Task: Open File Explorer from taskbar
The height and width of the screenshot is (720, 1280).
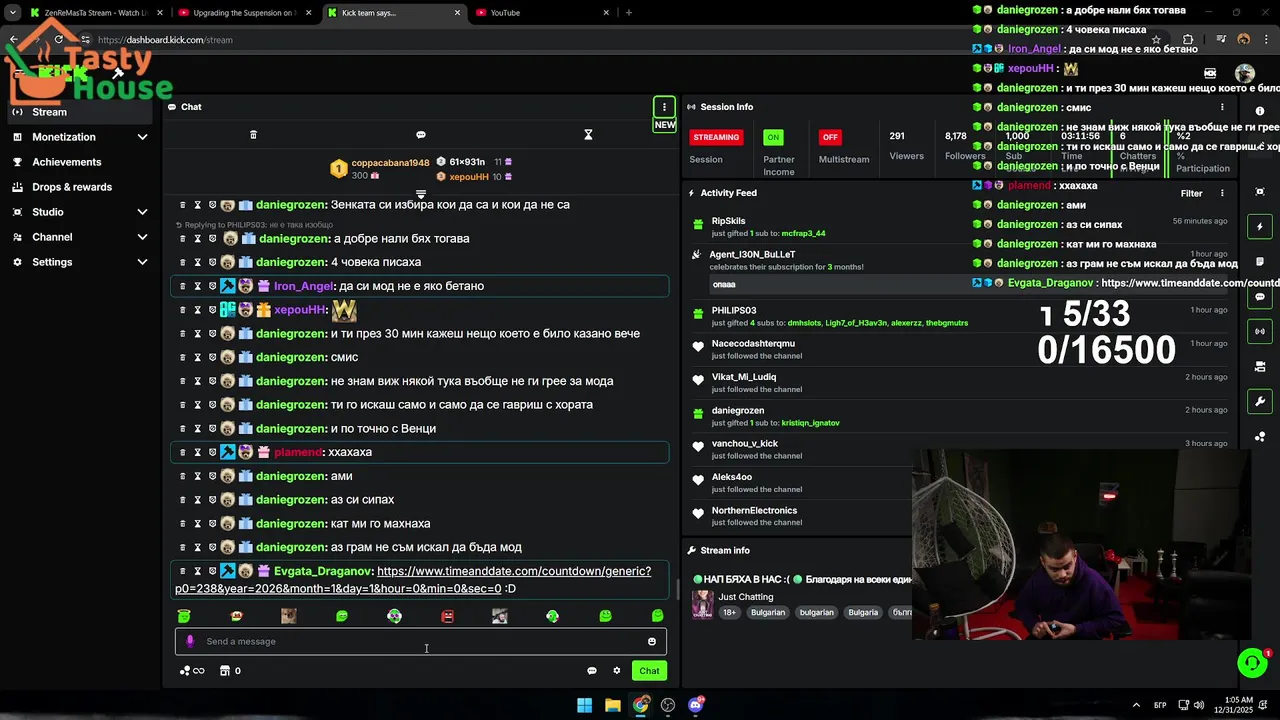Action: coord(612,705)
